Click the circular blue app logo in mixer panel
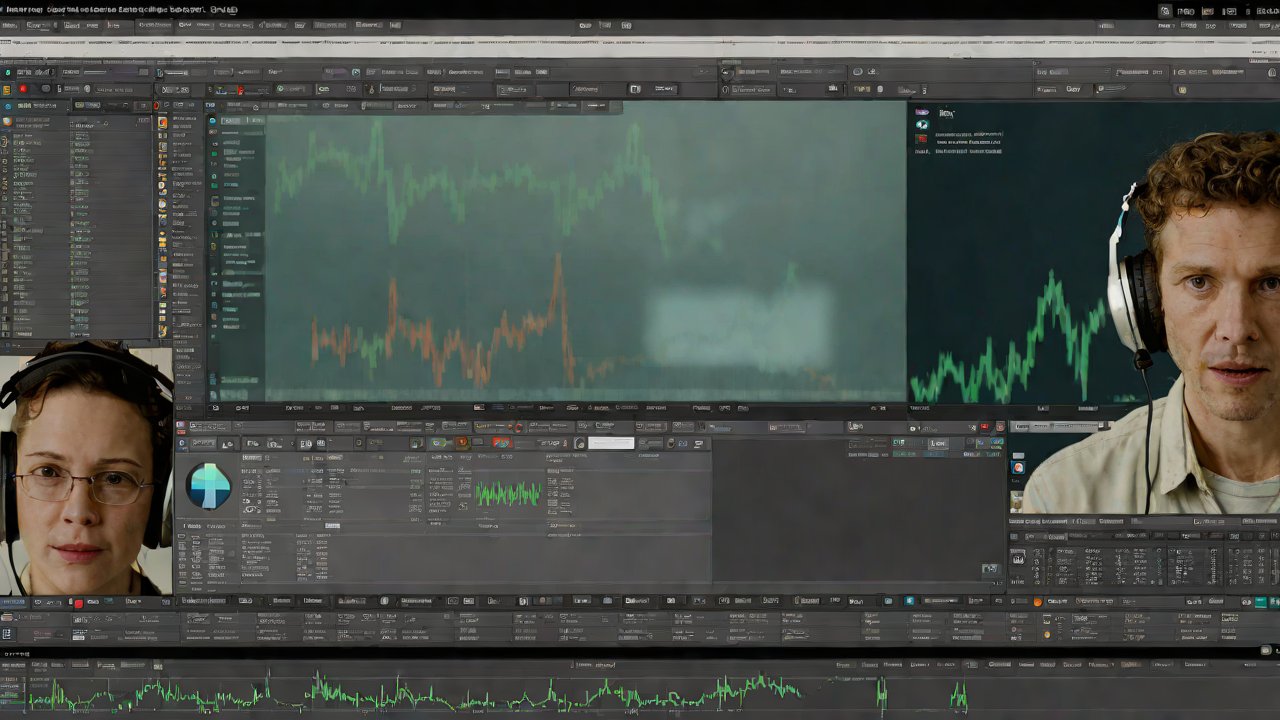Screen dimensions: 1280x720 coord(208,487)
